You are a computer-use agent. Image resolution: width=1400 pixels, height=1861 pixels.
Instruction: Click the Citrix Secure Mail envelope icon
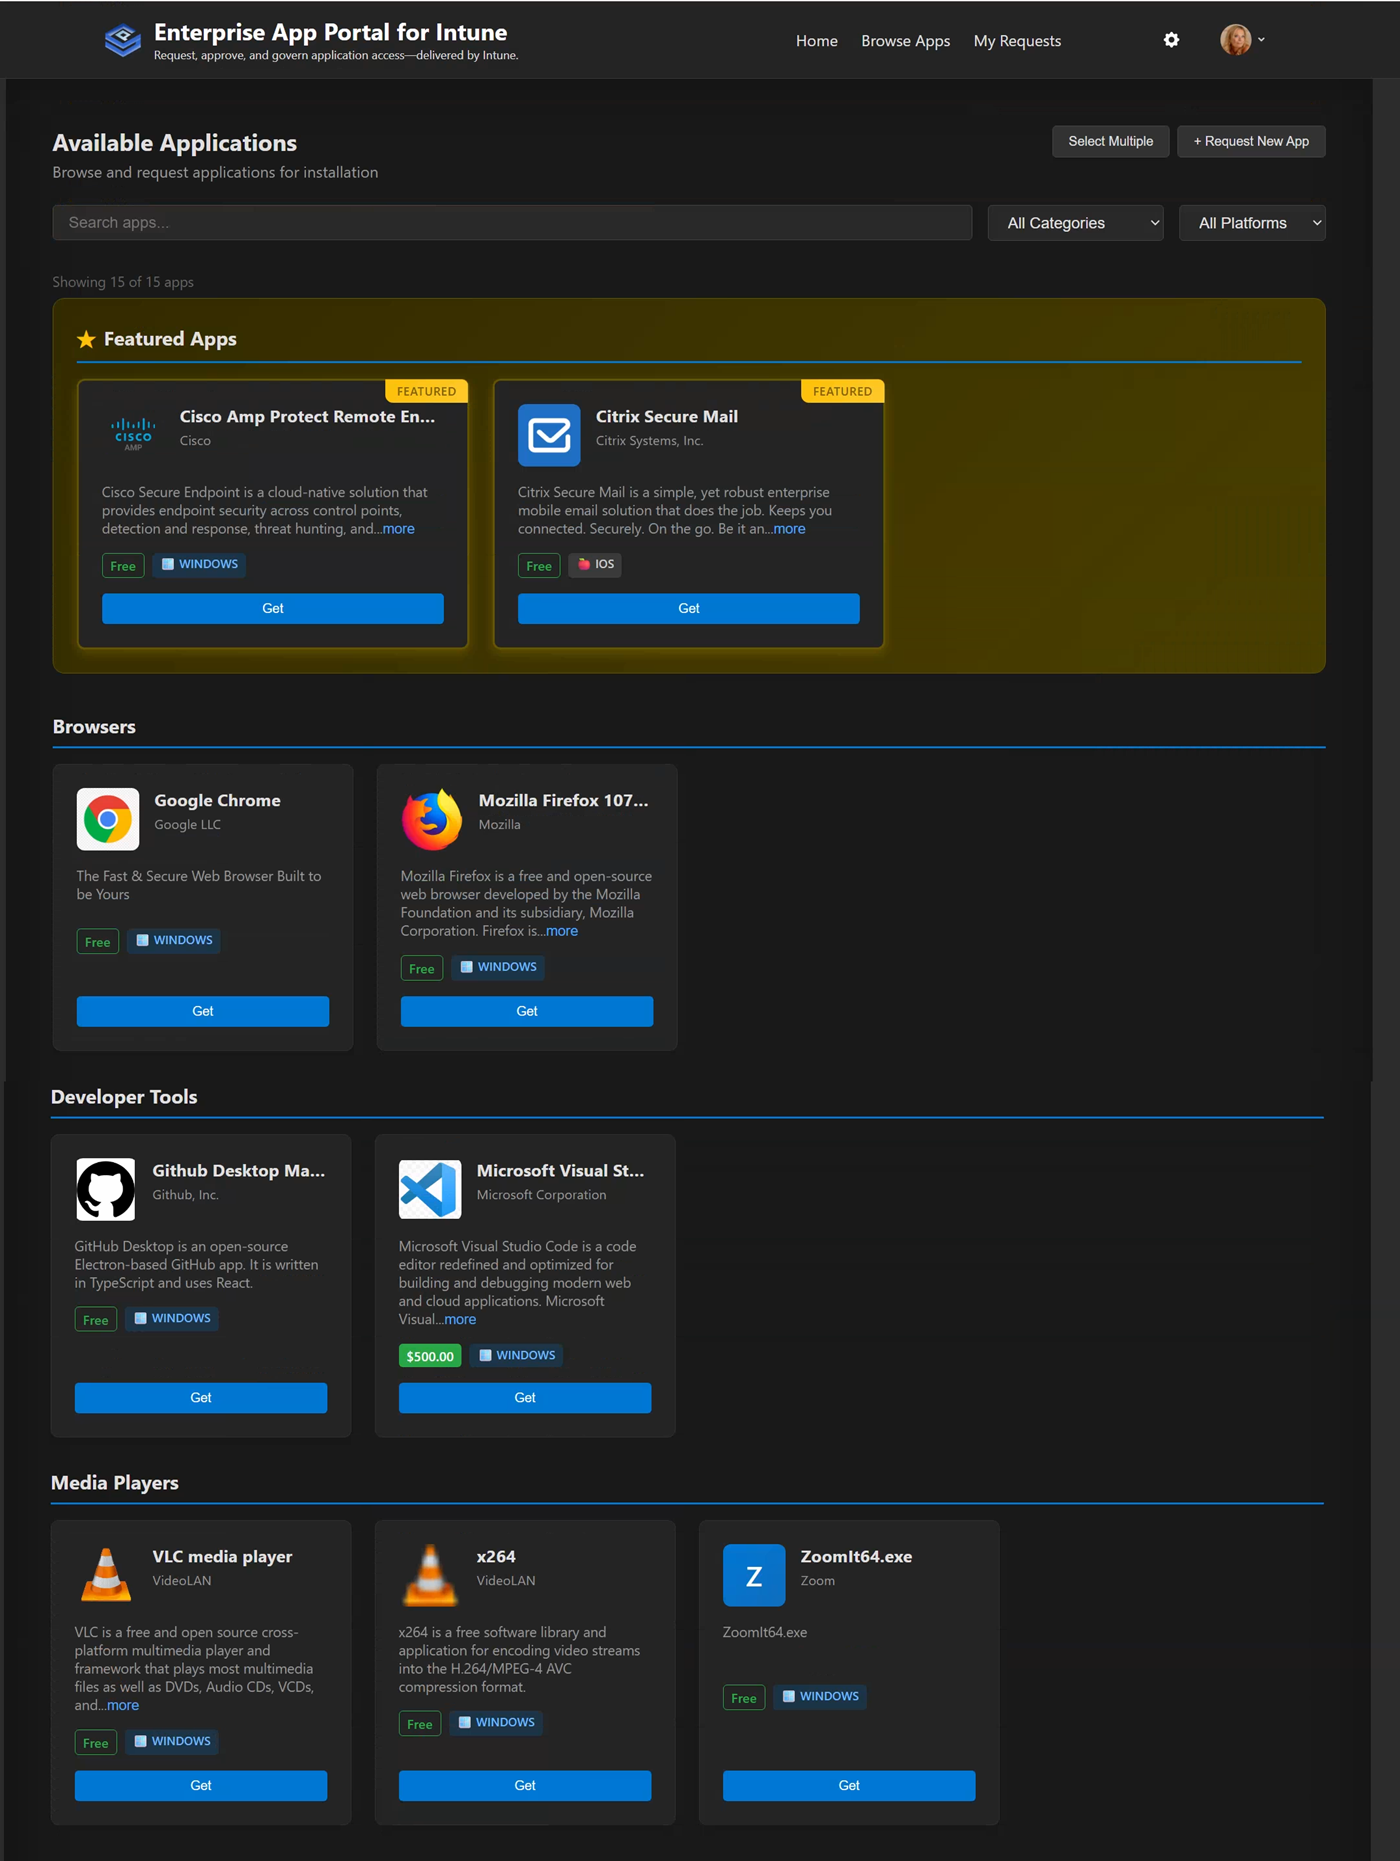point(549,435)
